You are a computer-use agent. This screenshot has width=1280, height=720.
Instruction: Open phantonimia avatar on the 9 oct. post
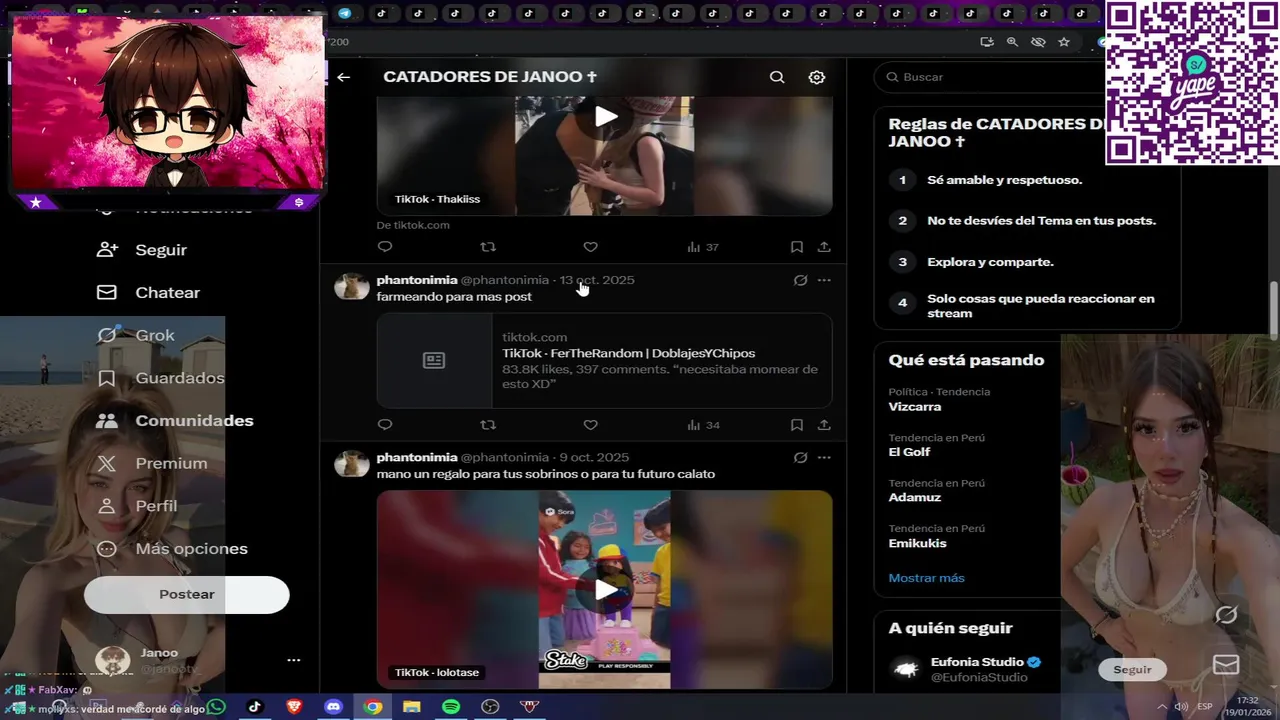point(352,465)
